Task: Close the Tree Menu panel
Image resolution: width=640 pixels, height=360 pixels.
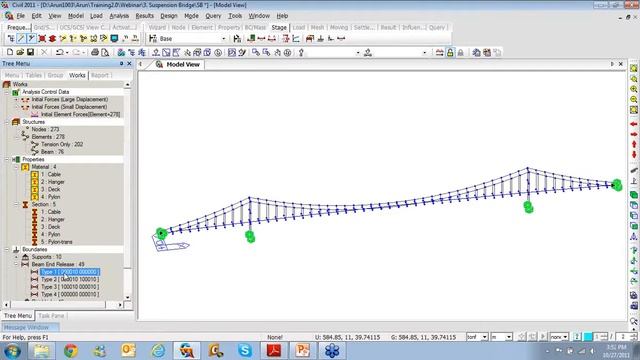Action: point(129,64)
